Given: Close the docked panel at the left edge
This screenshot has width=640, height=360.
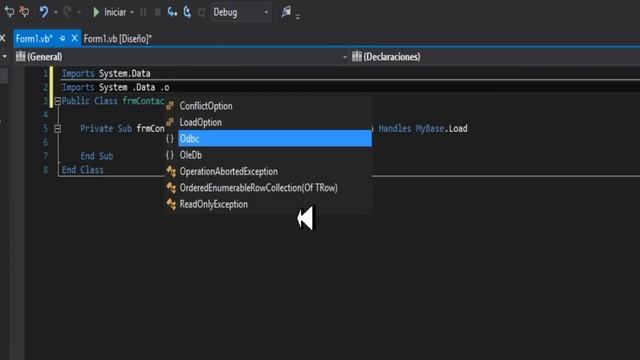Looking at the screenshot, I should tap(2, 38).
